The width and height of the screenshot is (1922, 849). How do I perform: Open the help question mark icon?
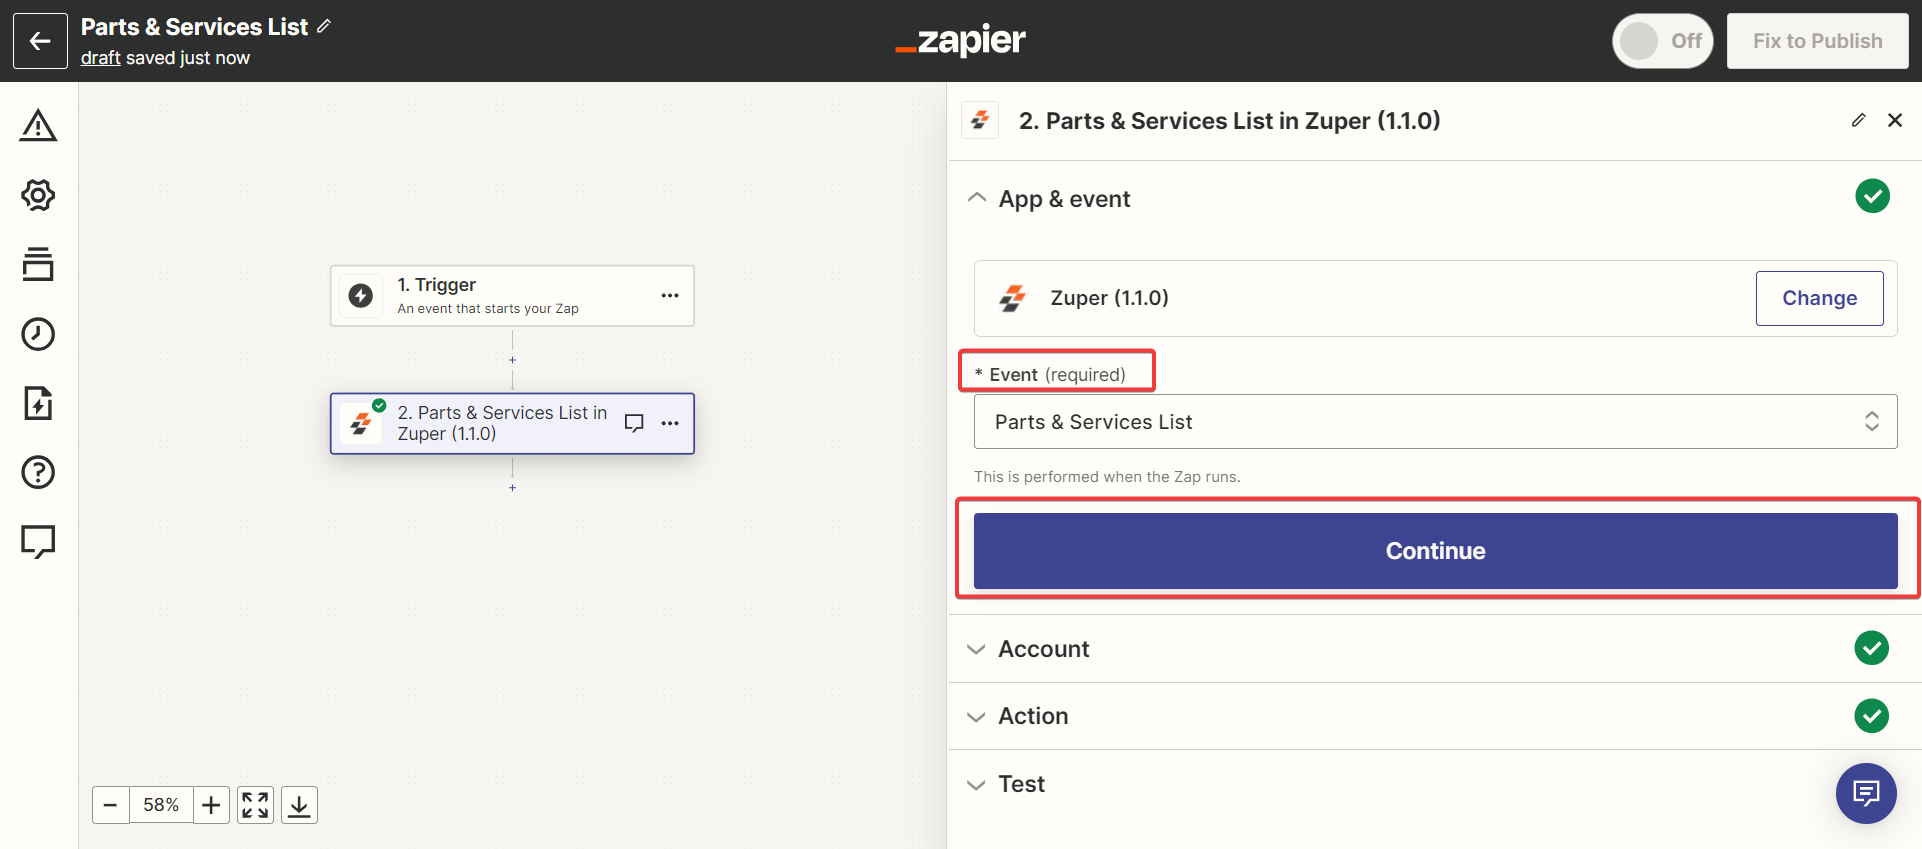38,472
